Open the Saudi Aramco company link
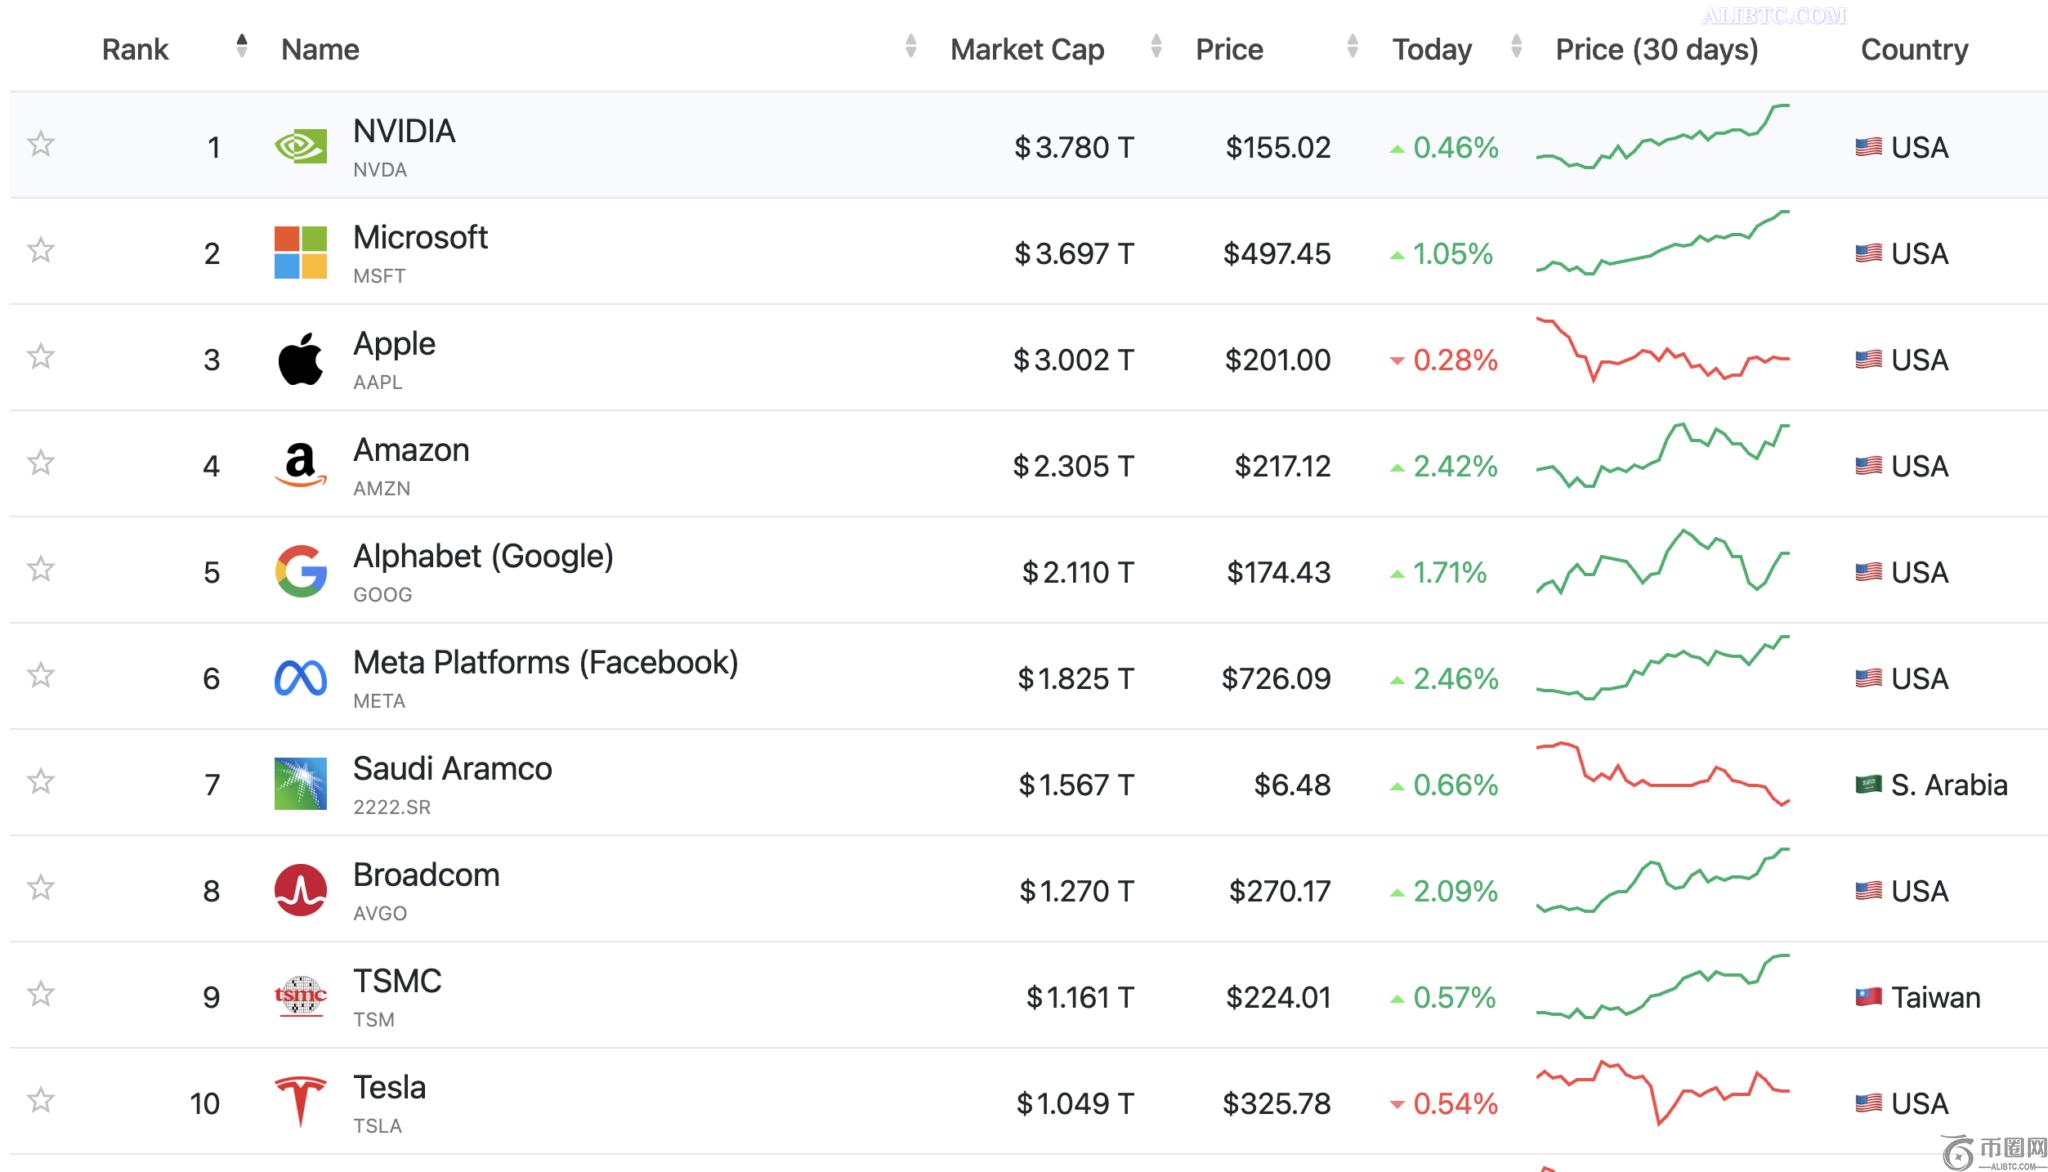Viewport: 2048px width, 1172px height. pos(452,768)
